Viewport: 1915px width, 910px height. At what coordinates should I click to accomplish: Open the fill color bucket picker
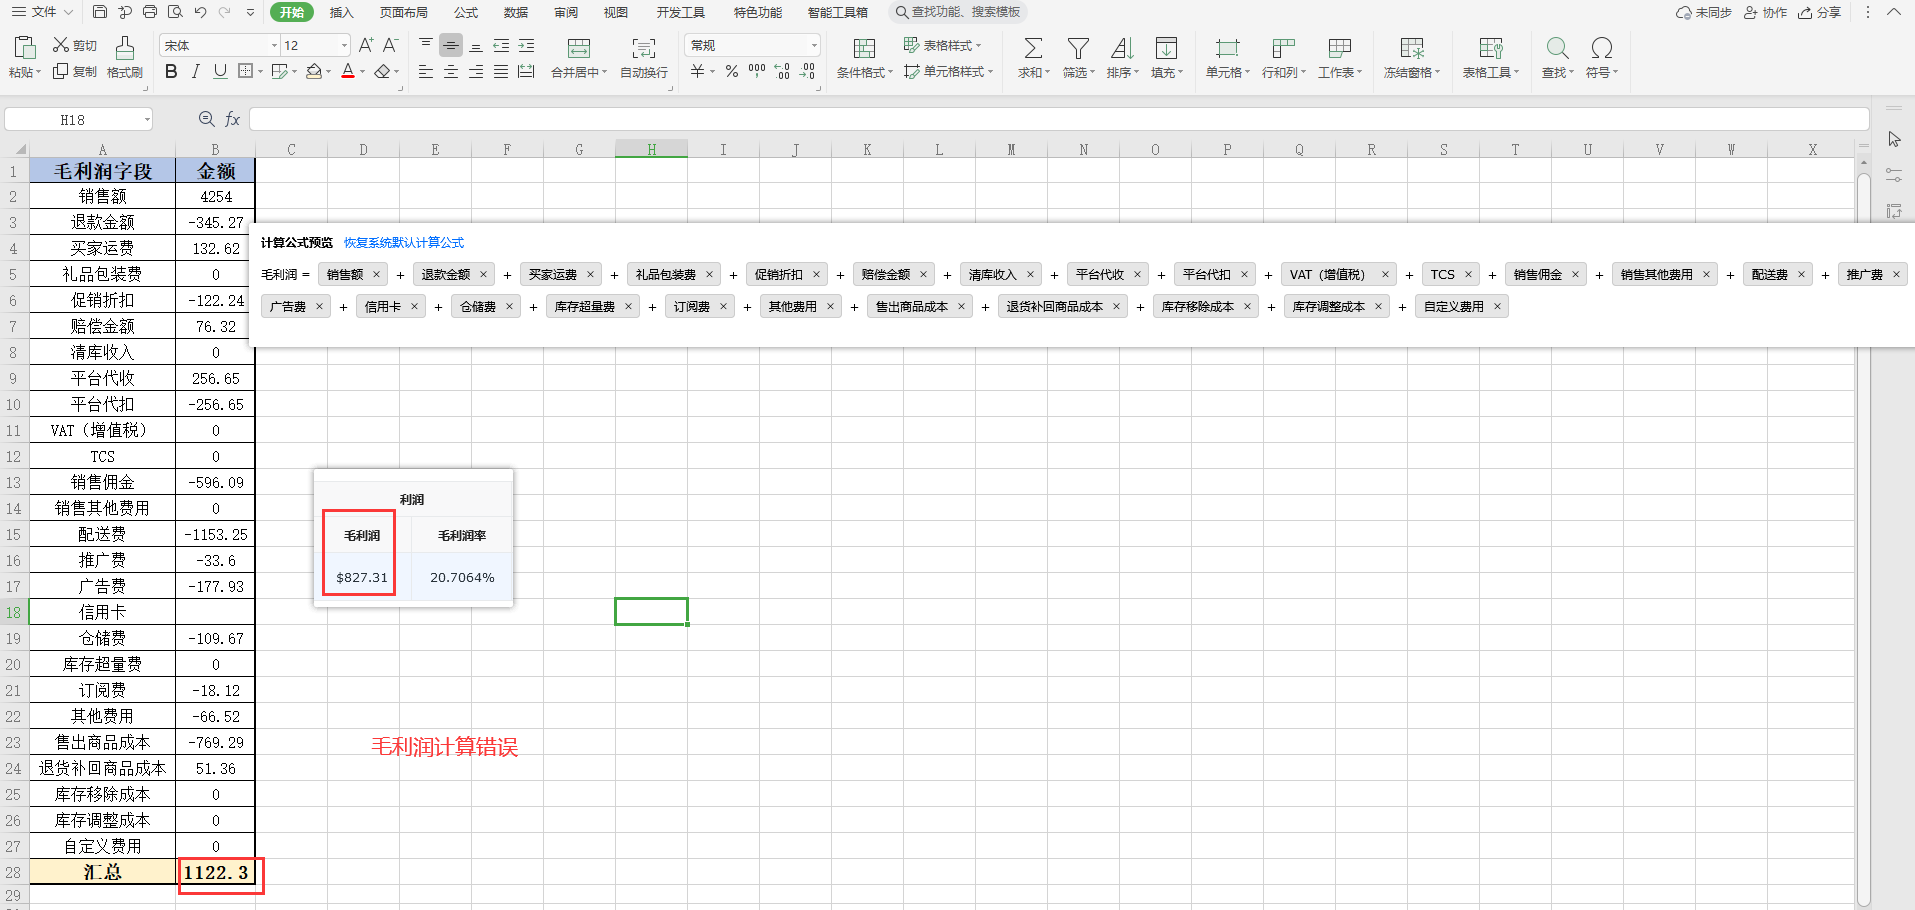click(328, 72)
